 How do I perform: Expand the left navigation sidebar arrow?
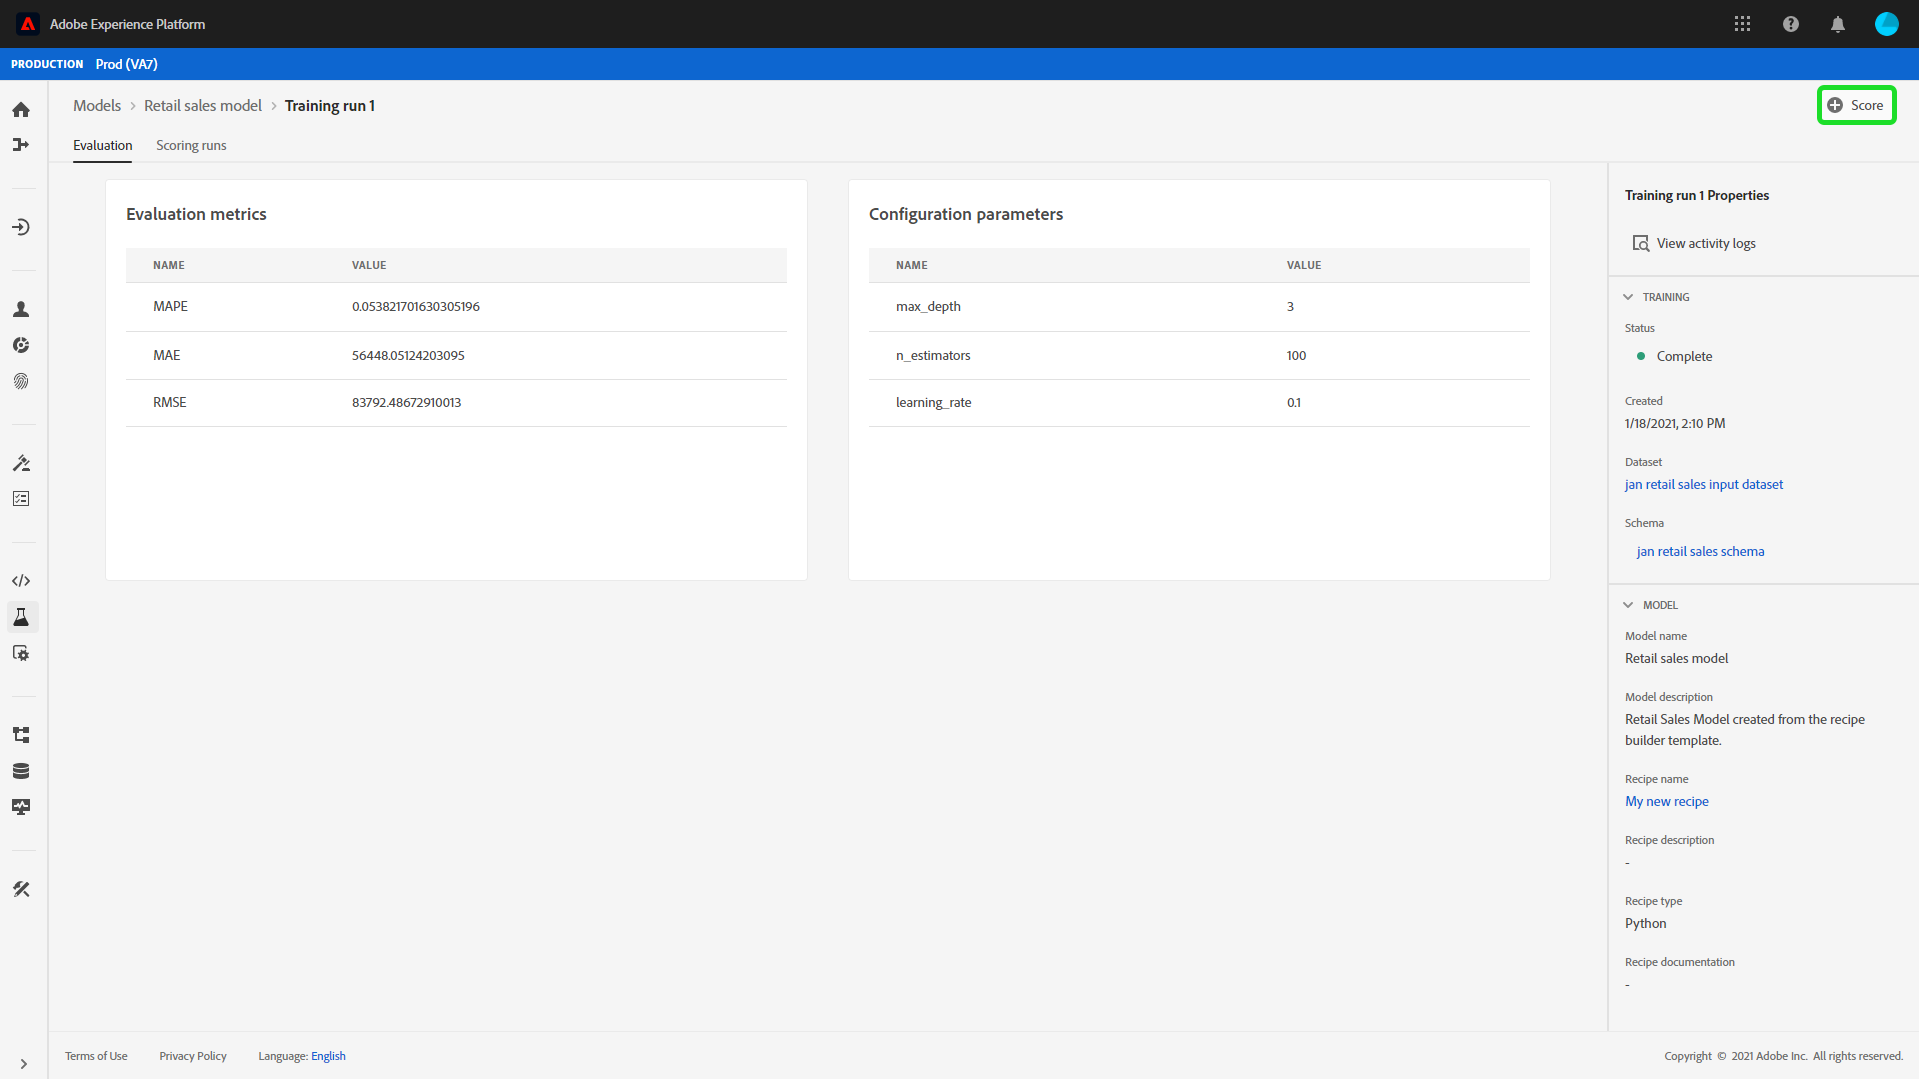(23, 1064)
